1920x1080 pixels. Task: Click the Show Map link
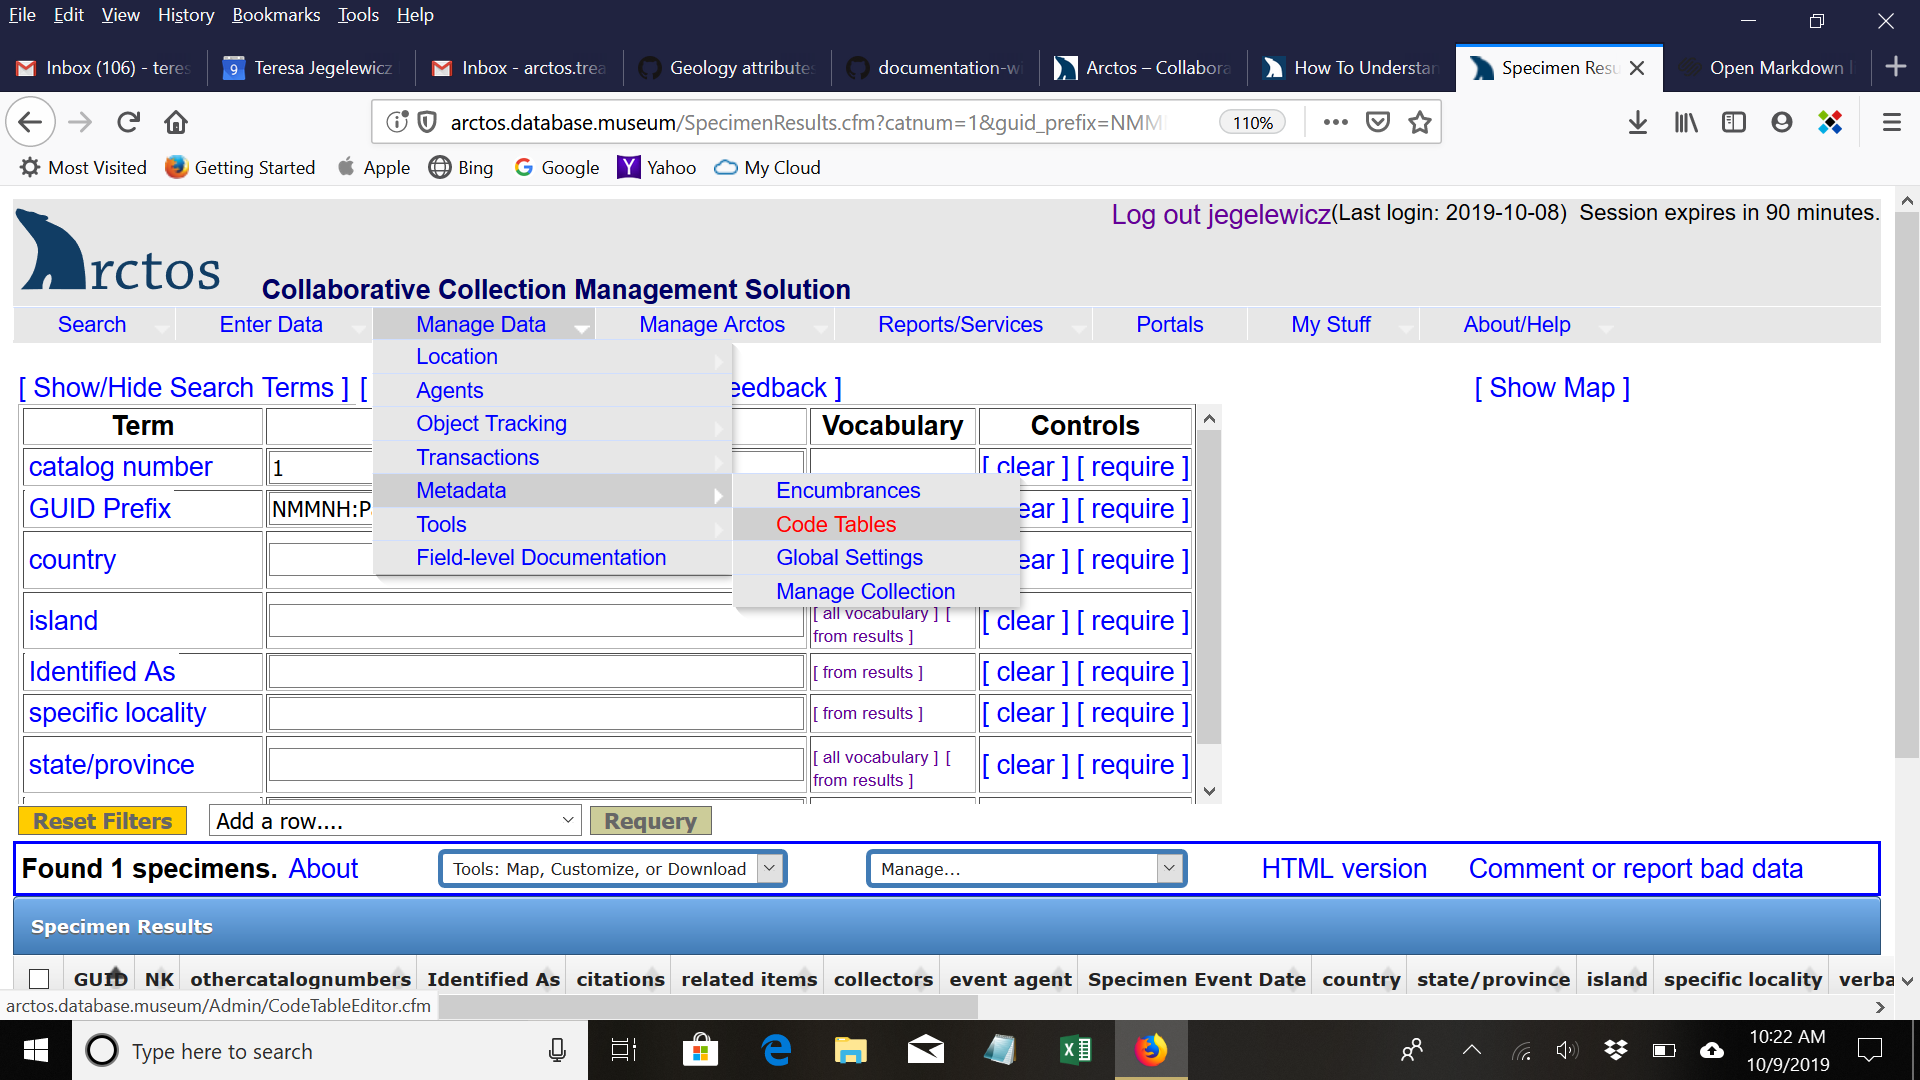pyautogui.click(x=1552, y=388)
